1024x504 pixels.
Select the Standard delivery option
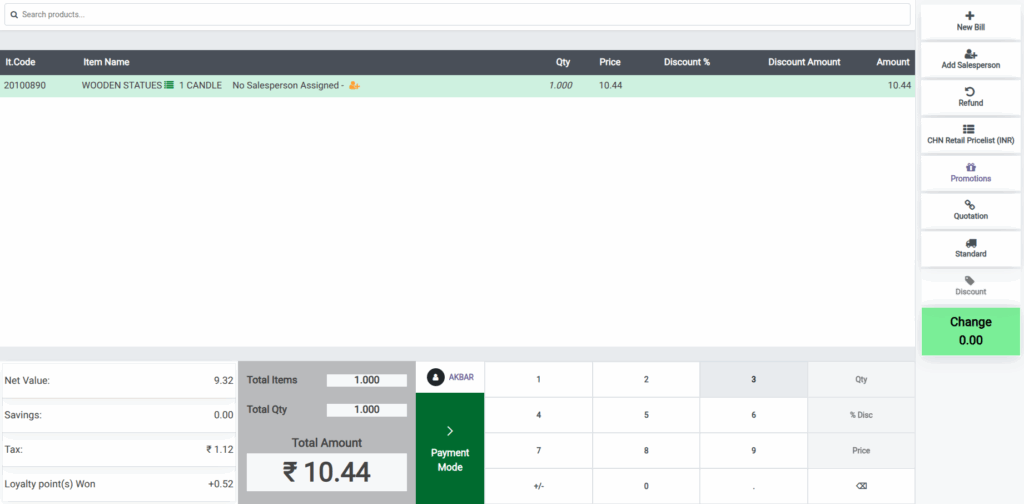click(x=970, y=248)
